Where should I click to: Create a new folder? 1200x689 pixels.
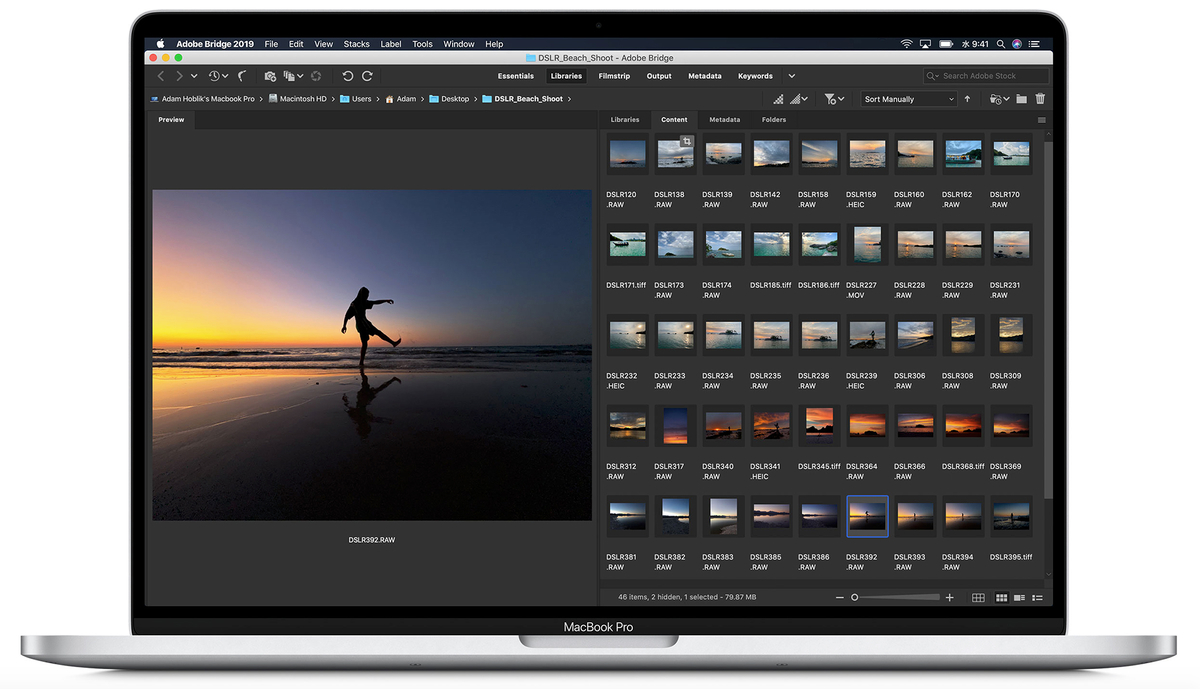pos(1021,99)
